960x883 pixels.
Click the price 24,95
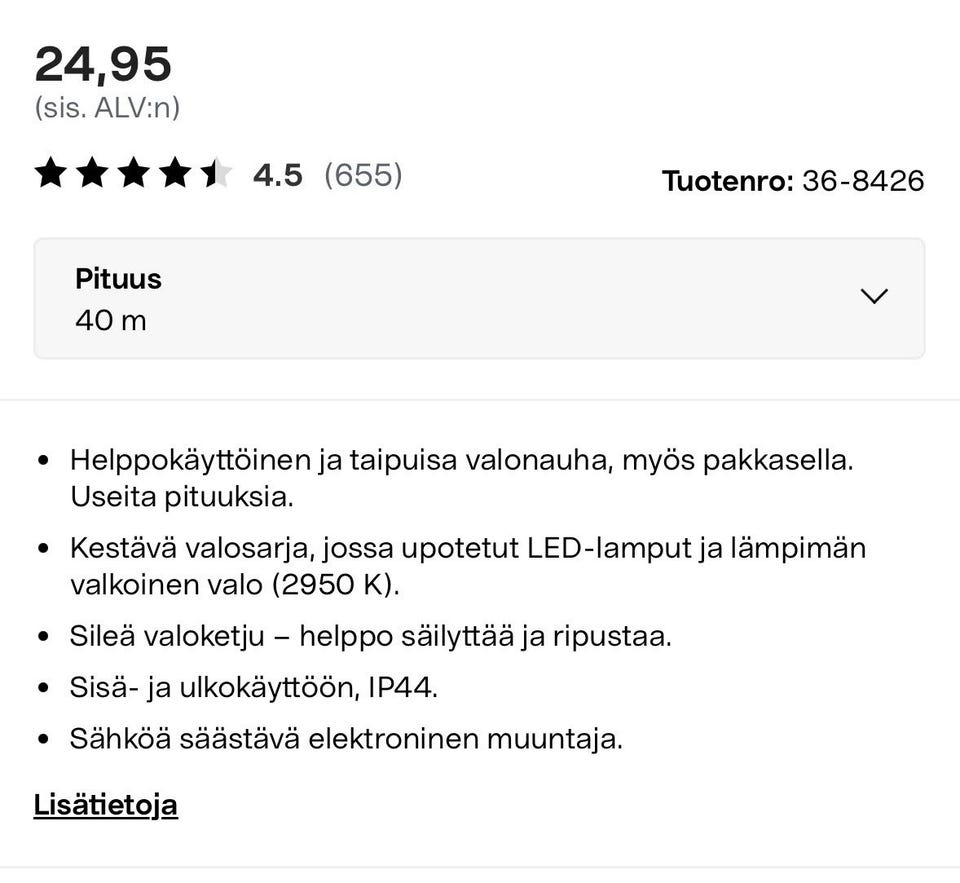click(103, 64)
